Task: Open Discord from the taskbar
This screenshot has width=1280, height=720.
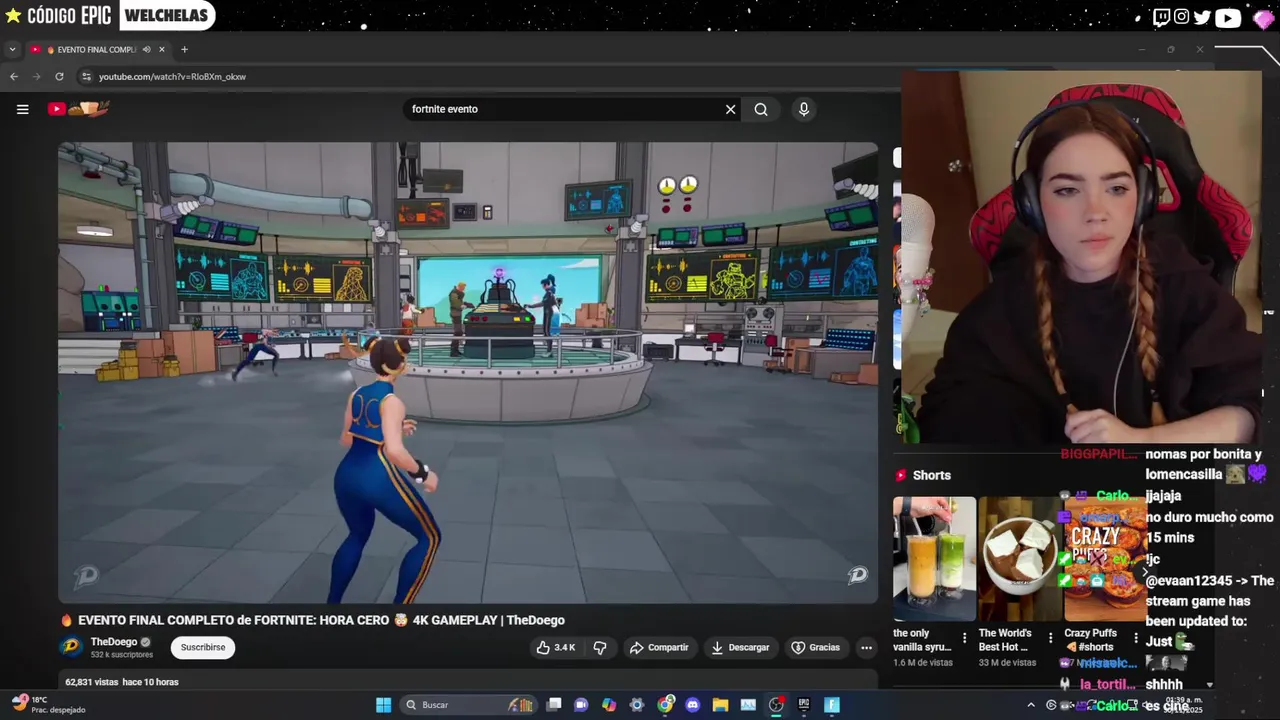Action: click(692, 705)
